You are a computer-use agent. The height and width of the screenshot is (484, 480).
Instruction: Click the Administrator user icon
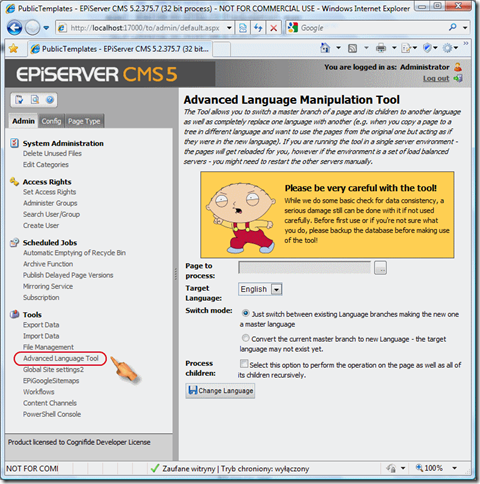point(458,67)
